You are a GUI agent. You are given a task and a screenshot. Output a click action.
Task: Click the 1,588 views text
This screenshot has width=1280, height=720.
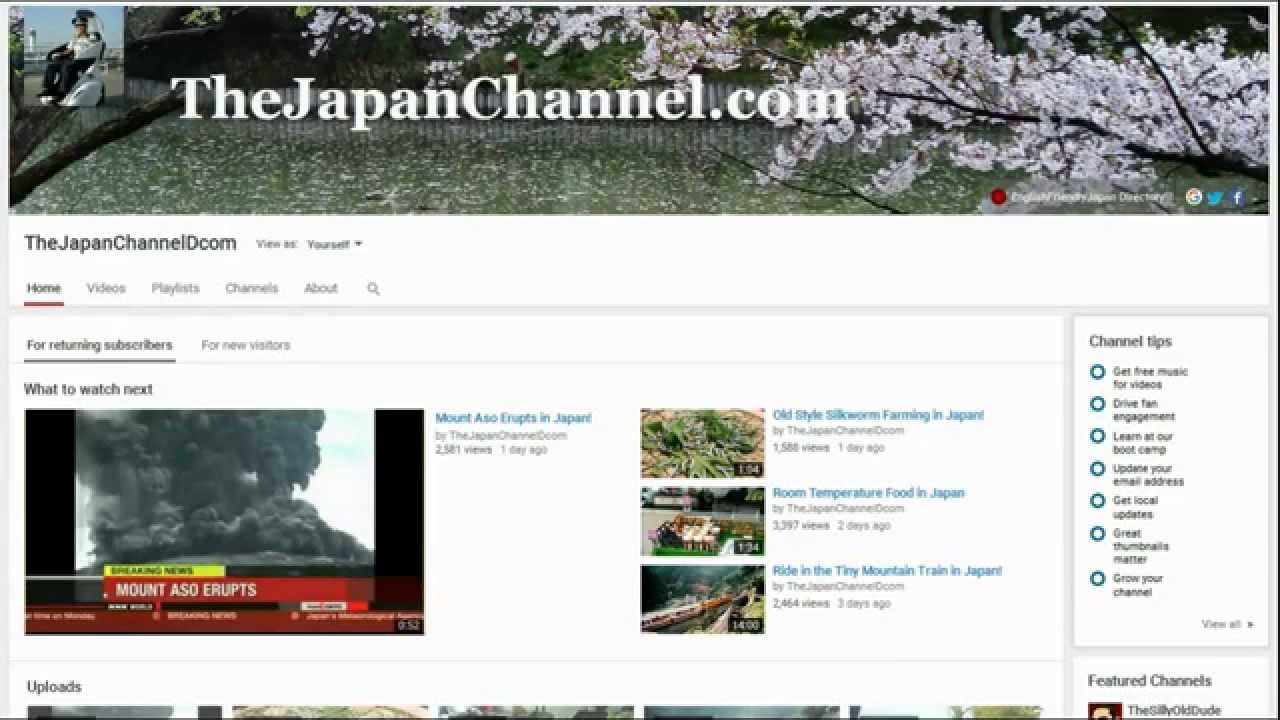(x=801, y=447)
